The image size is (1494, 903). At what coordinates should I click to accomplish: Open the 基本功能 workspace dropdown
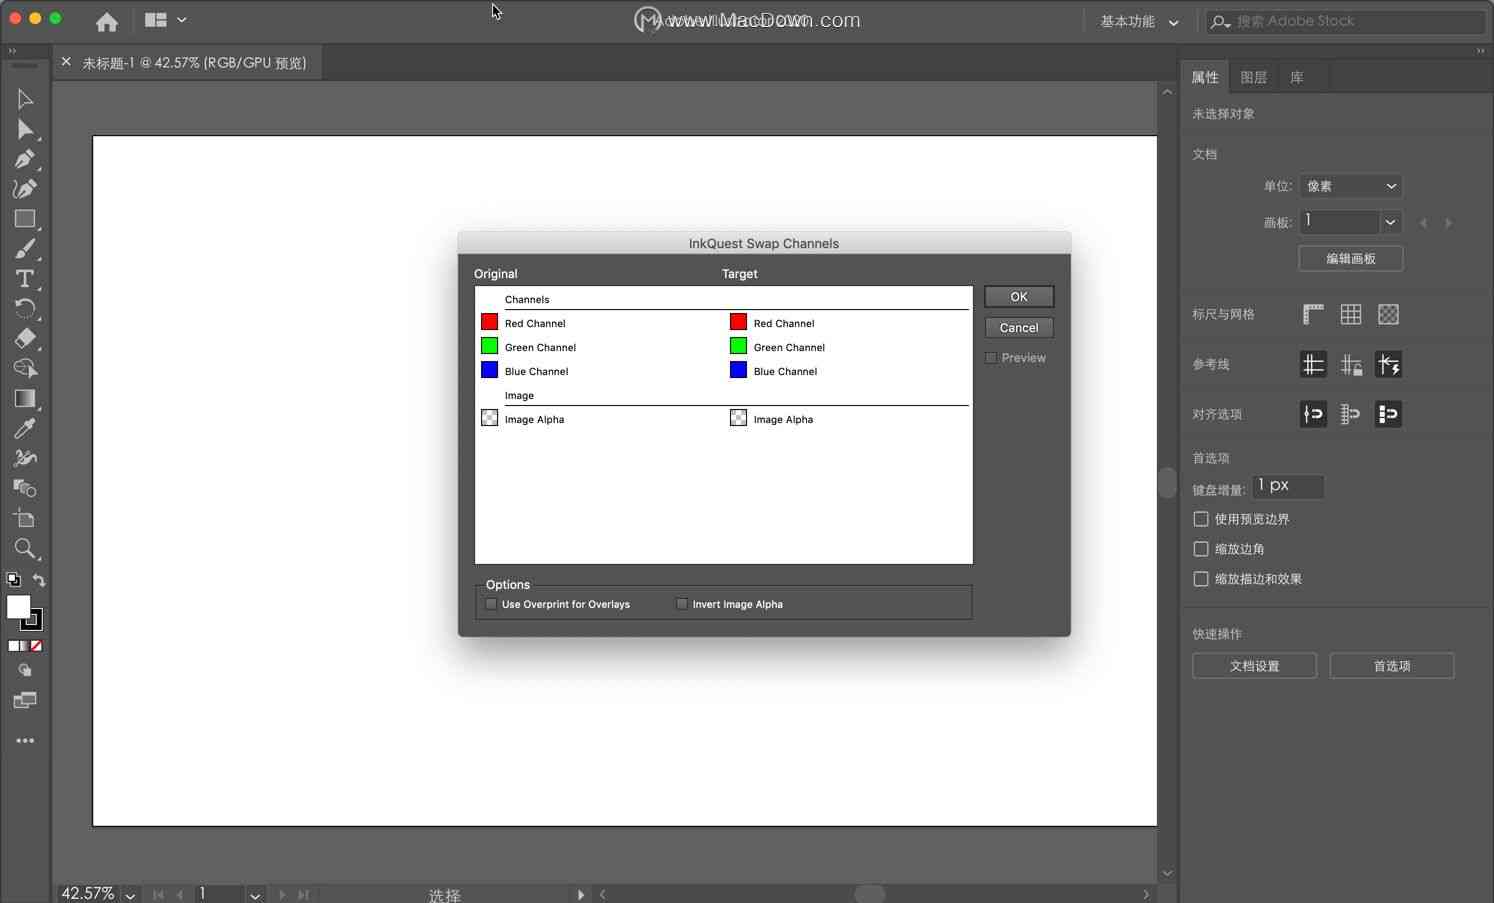point(1139,21)
